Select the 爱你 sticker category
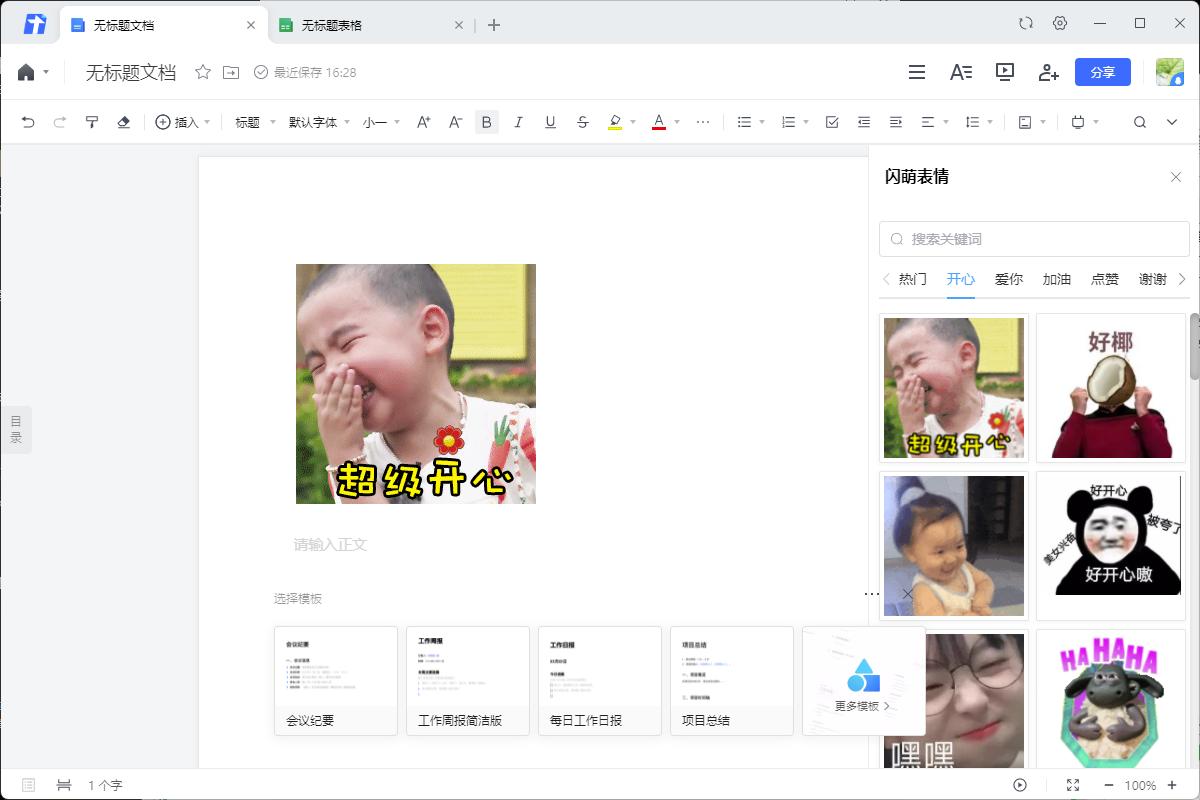This screenshot has height=800, width=1200. 1008,279
